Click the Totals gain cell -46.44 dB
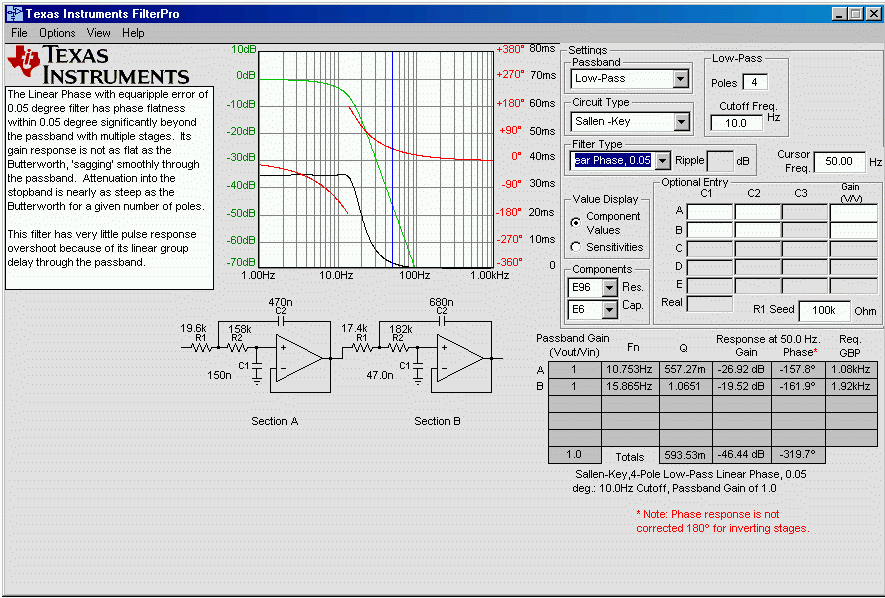The height and width of the screenshot is (598, 885). 741,455
